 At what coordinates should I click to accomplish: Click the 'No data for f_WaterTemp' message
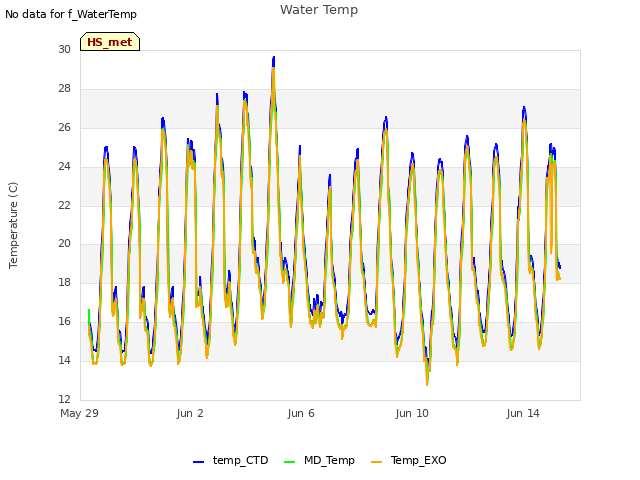click(71, 14)
